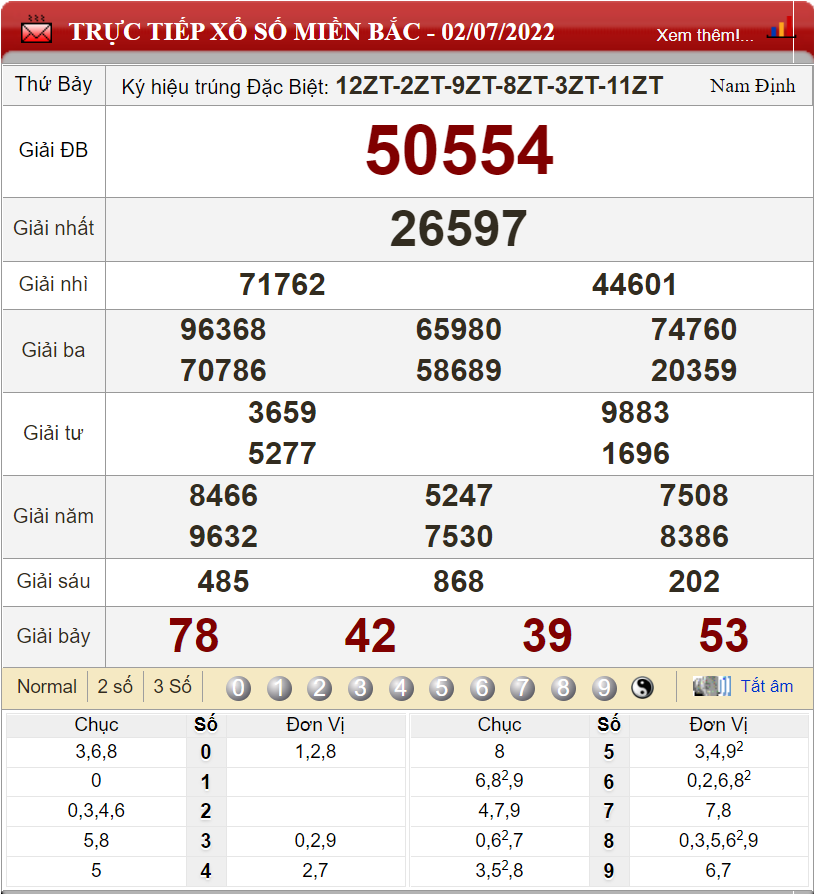Select digit ball 4 filter

[401, 688]
